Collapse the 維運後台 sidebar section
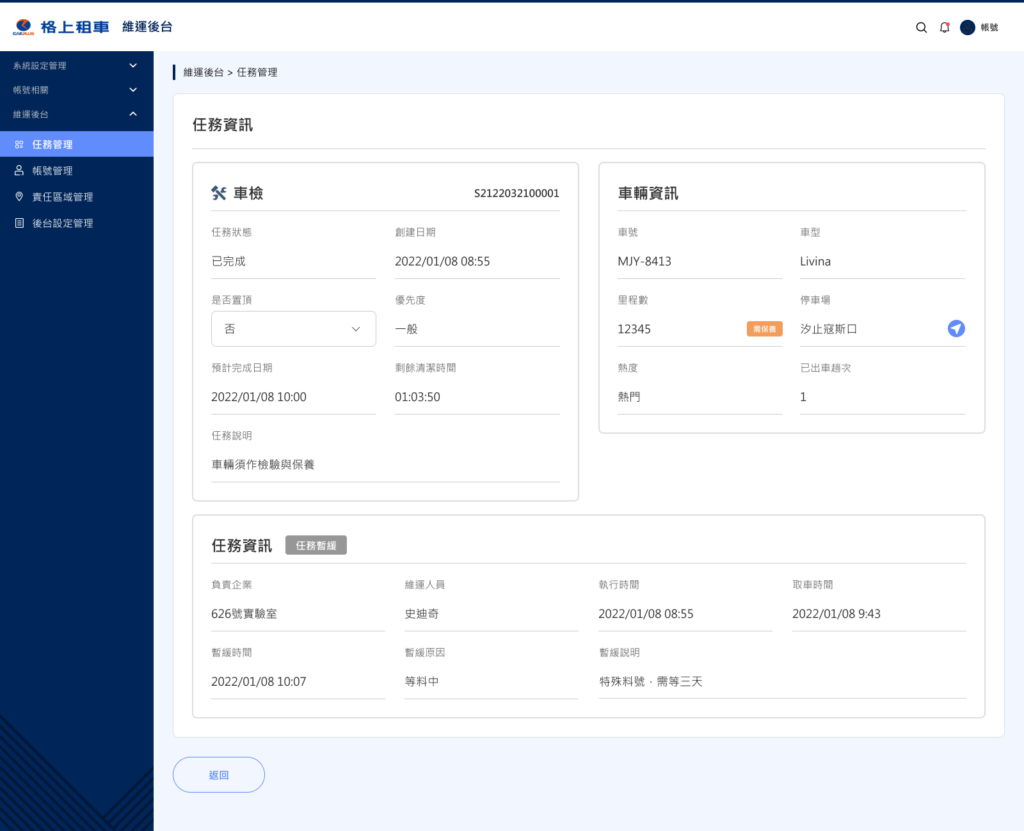This screenshot has width=1024, height=831. [x=133, y=114]
